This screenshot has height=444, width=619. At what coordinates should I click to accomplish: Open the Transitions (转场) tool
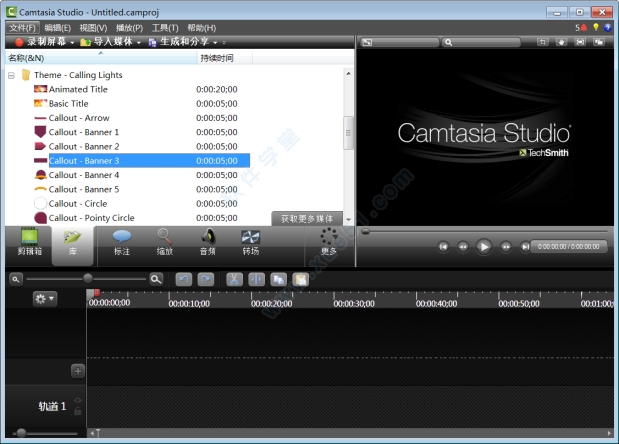[x=251, y=242]
